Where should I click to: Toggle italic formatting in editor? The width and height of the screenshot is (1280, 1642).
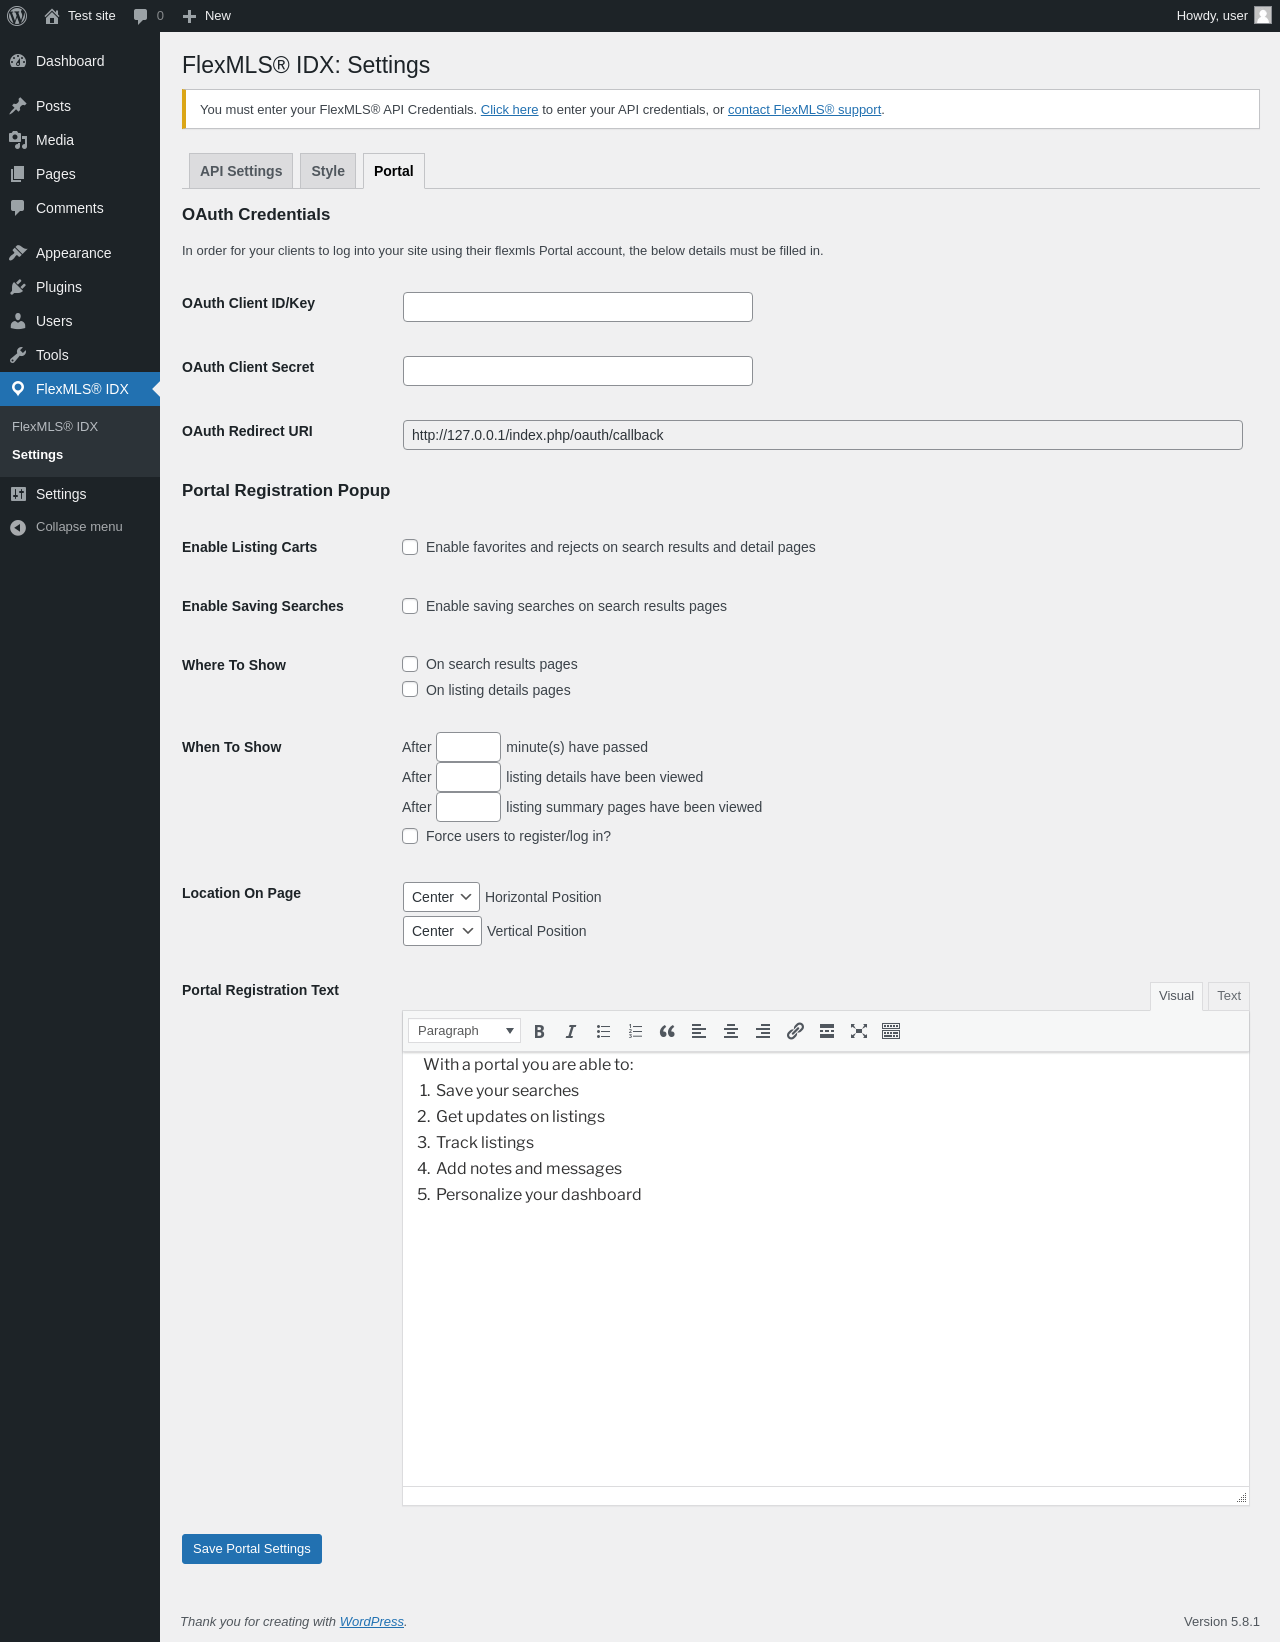pyautogui.click(x=571, y=1031)
